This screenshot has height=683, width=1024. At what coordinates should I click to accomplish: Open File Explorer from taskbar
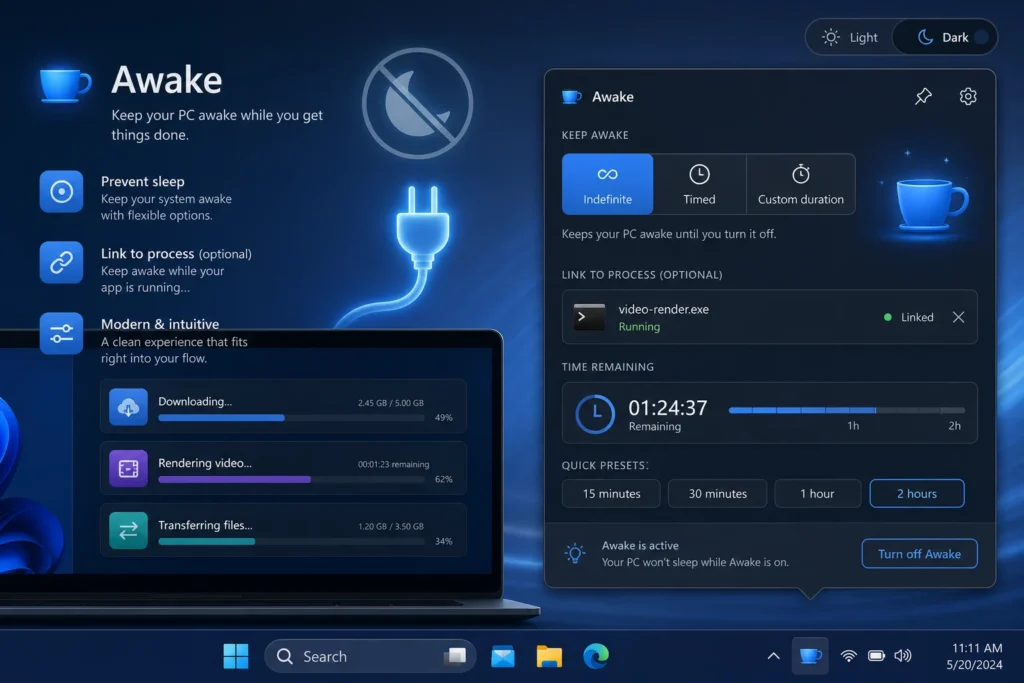tap(549, 656)
